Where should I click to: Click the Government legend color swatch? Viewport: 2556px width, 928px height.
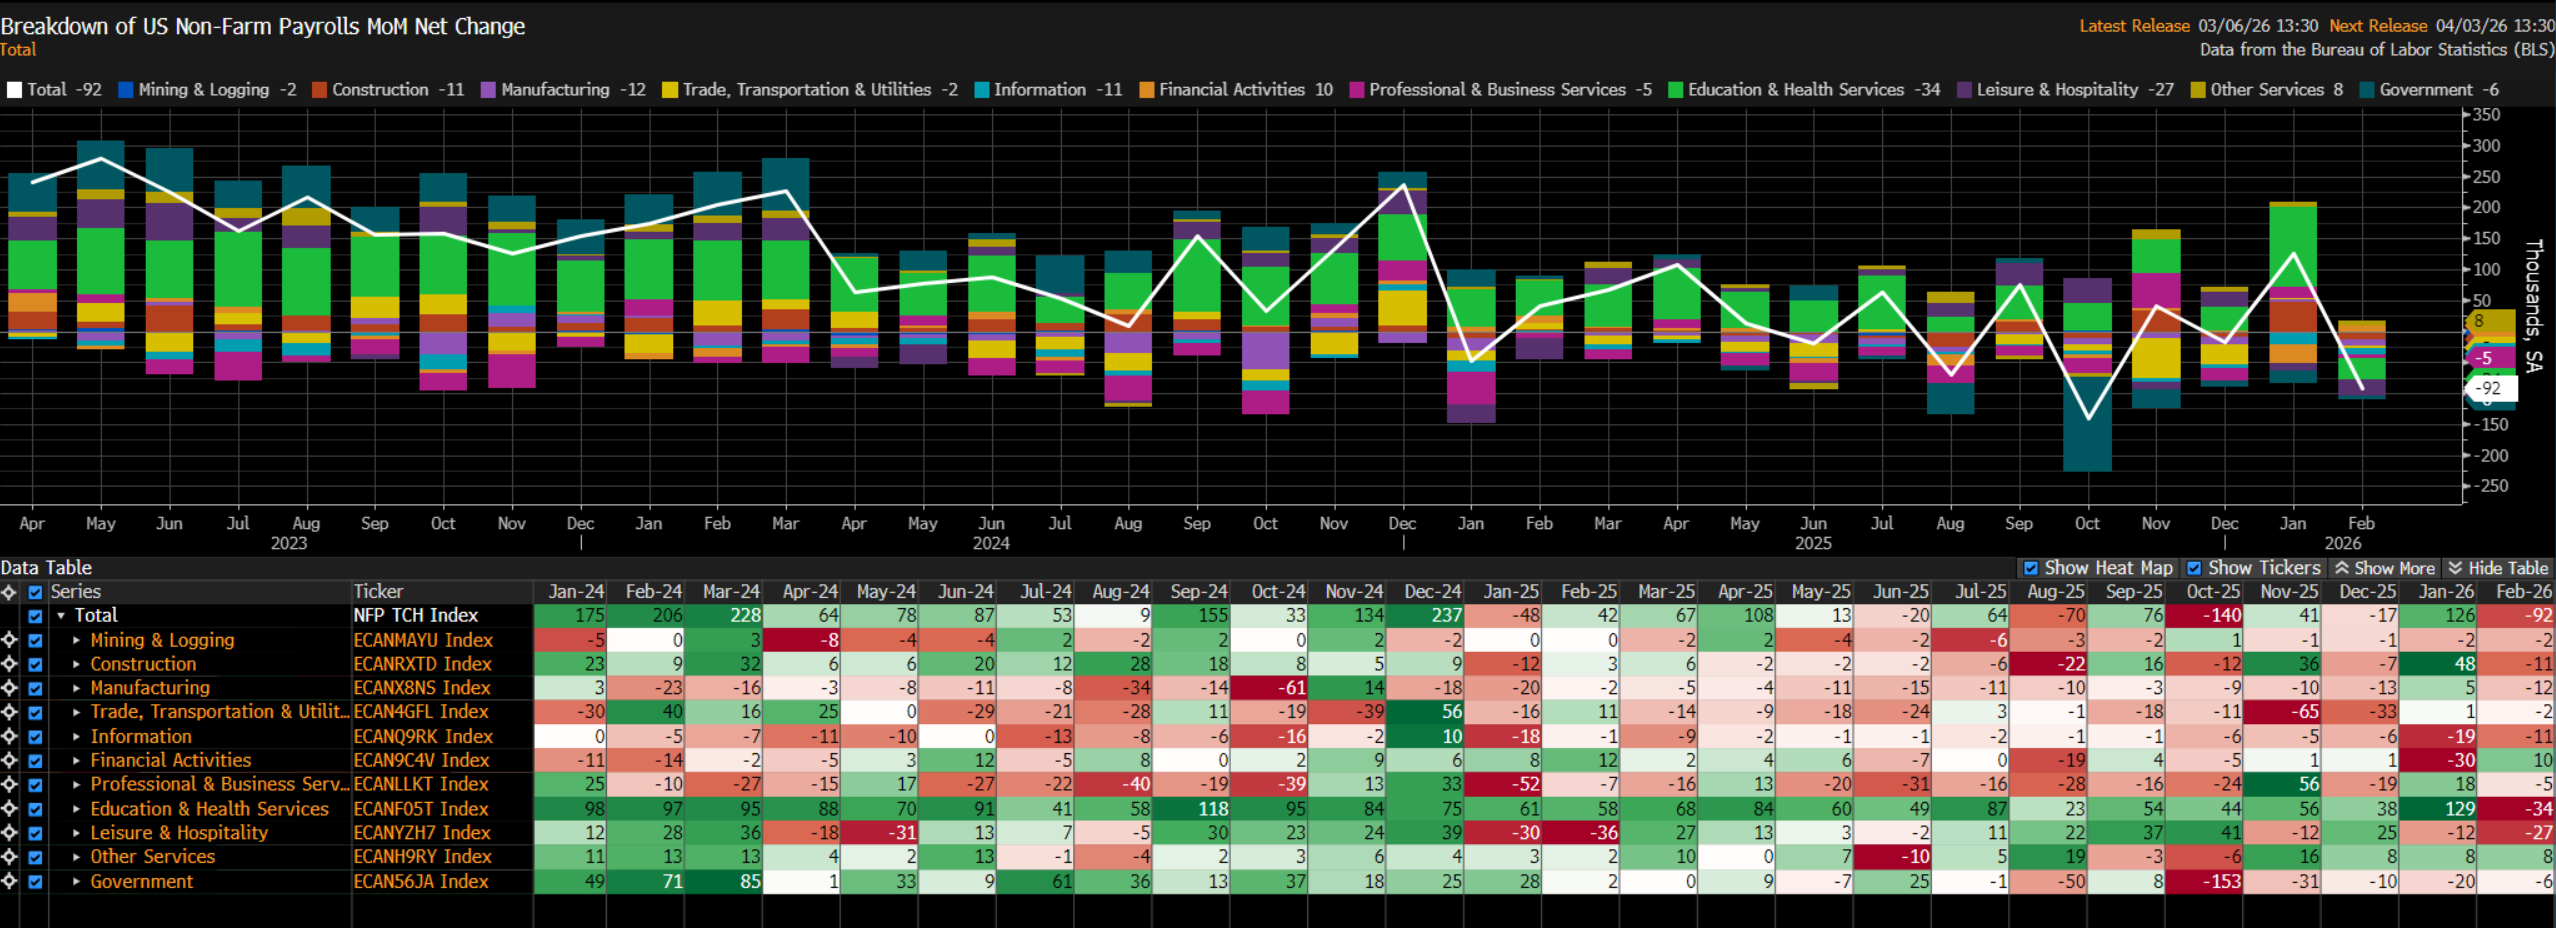point(2366,90)
